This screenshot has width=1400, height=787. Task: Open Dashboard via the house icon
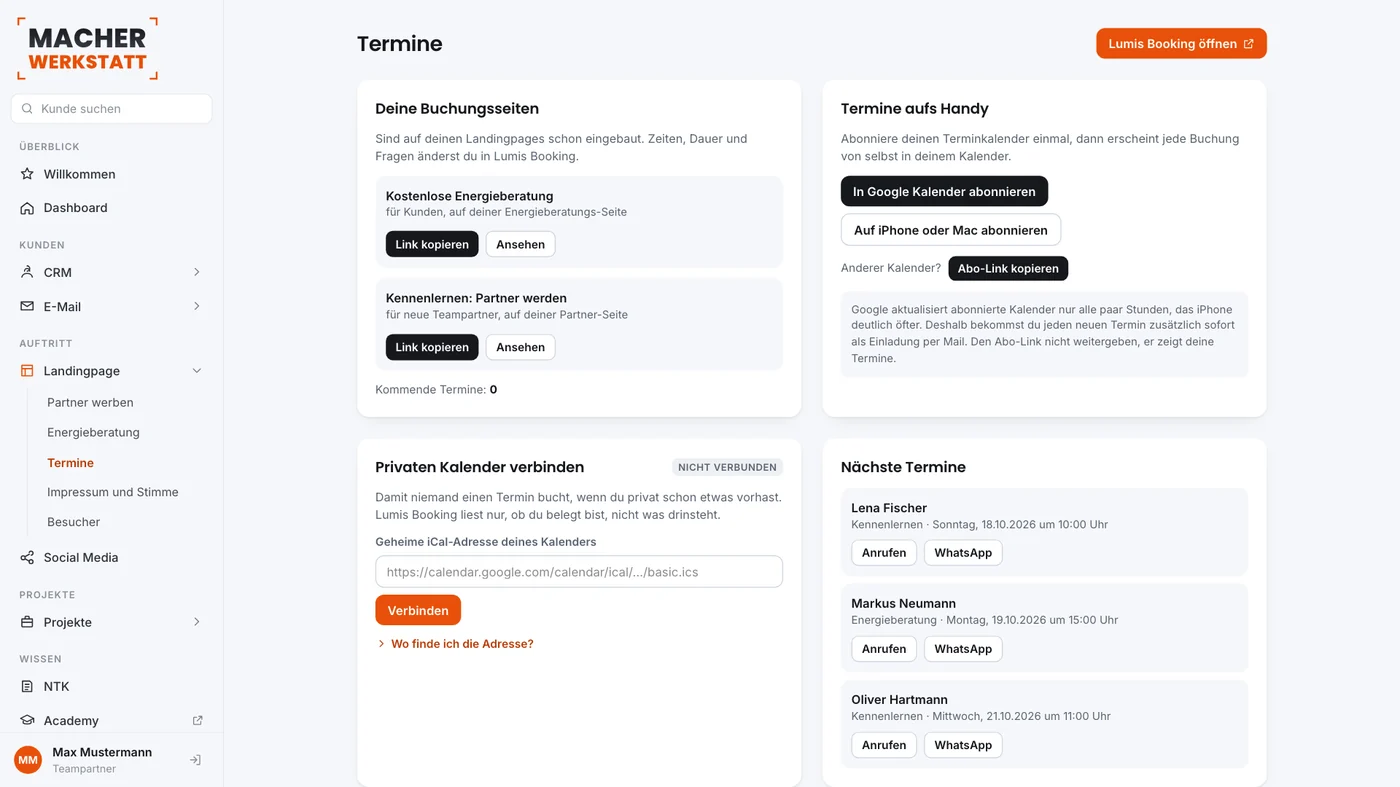point(27,208)
